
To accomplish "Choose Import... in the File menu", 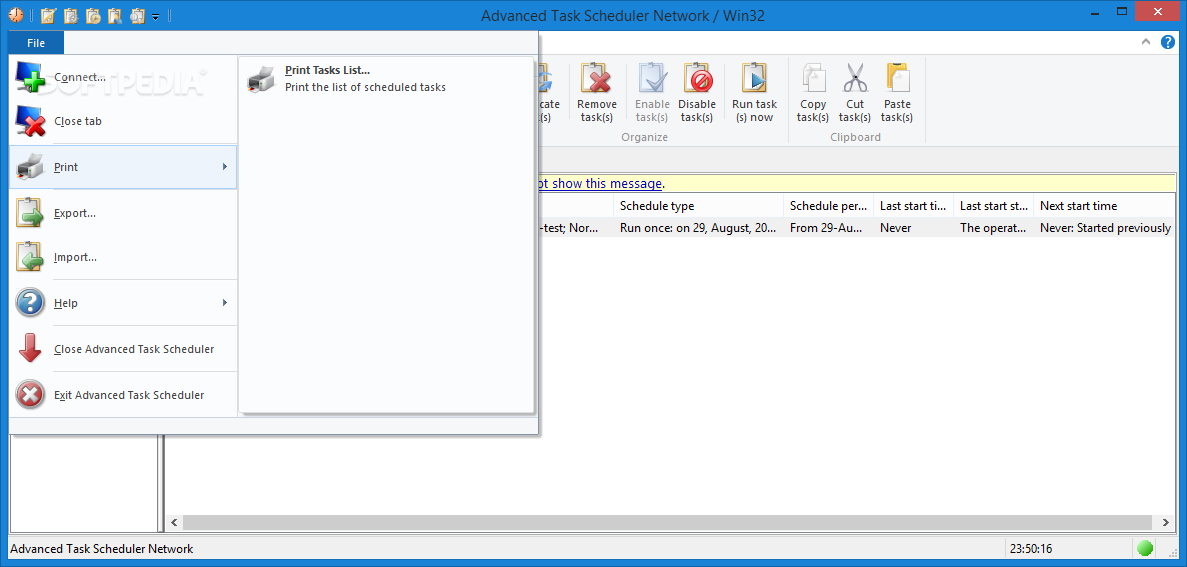I will (x=123, y=257).
